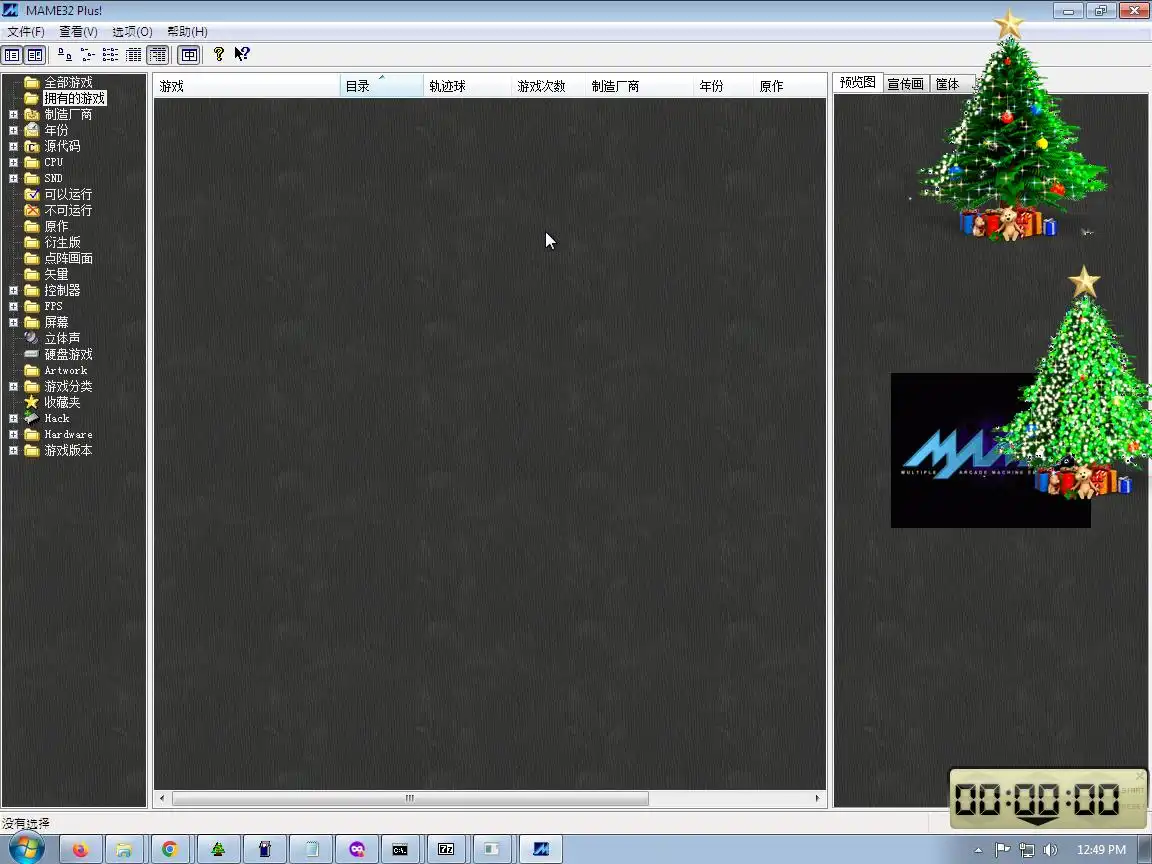Screen dimensions: 1152x864
Task: Click the game list scrollbar left arrow
Action: coord(162,799)
